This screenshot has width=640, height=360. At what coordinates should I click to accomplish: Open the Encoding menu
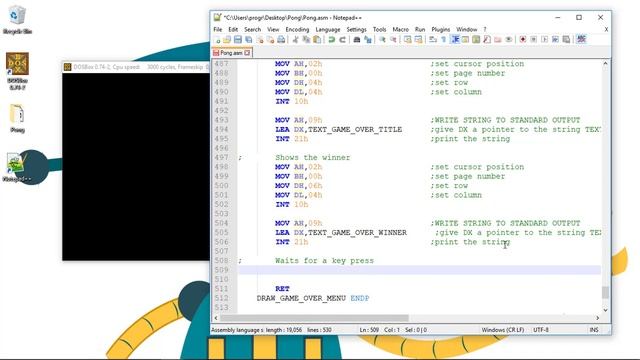click(297, 29)
